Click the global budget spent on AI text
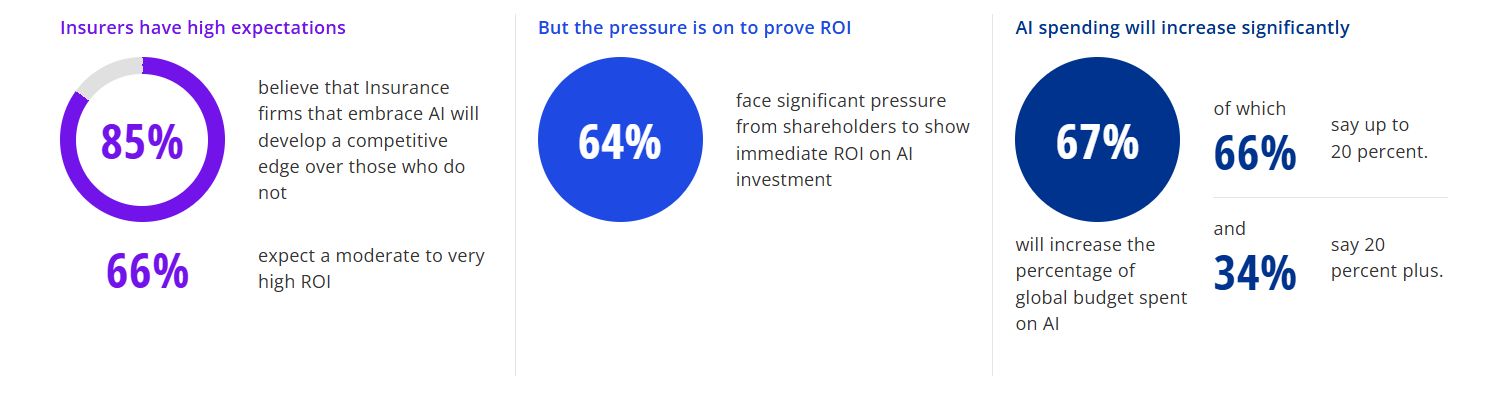This screenshot has width=1506, height=403. [x=1100, y=284]
